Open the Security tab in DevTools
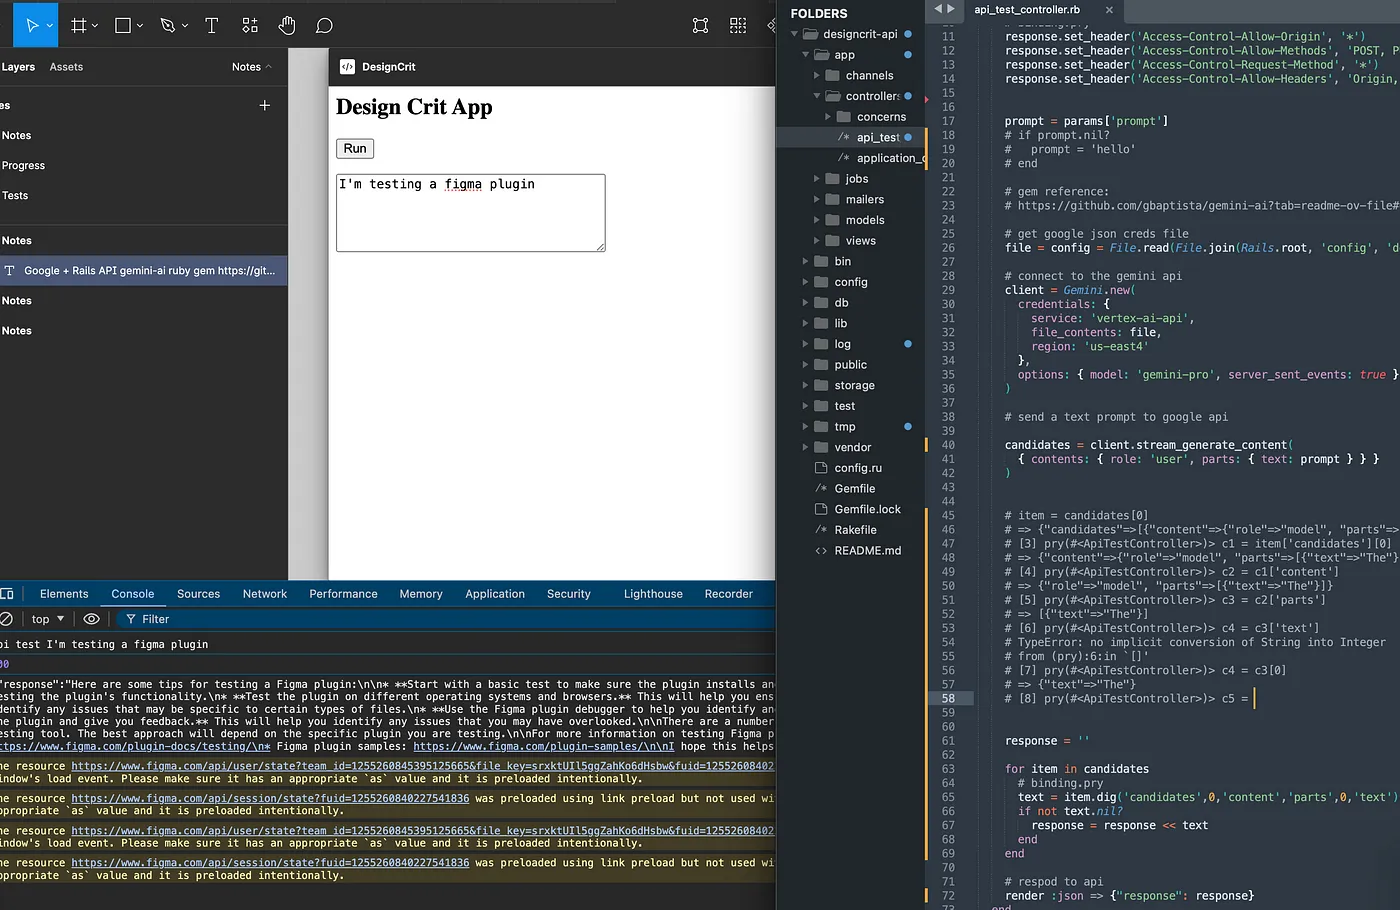This screenshot has height=910, width=1400. click(569, 594)
